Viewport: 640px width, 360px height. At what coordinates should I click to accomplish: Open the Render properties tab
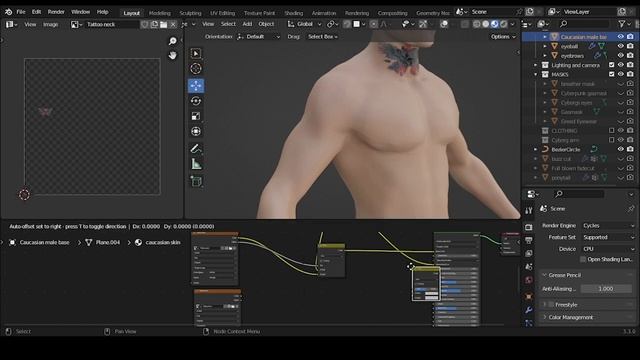tap(529, 227)
